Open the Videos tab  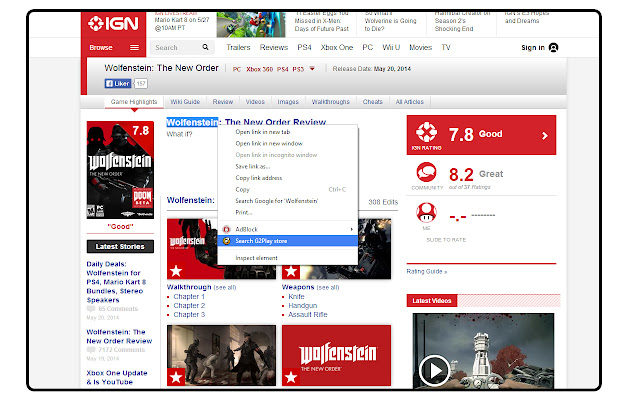point(255,102)
